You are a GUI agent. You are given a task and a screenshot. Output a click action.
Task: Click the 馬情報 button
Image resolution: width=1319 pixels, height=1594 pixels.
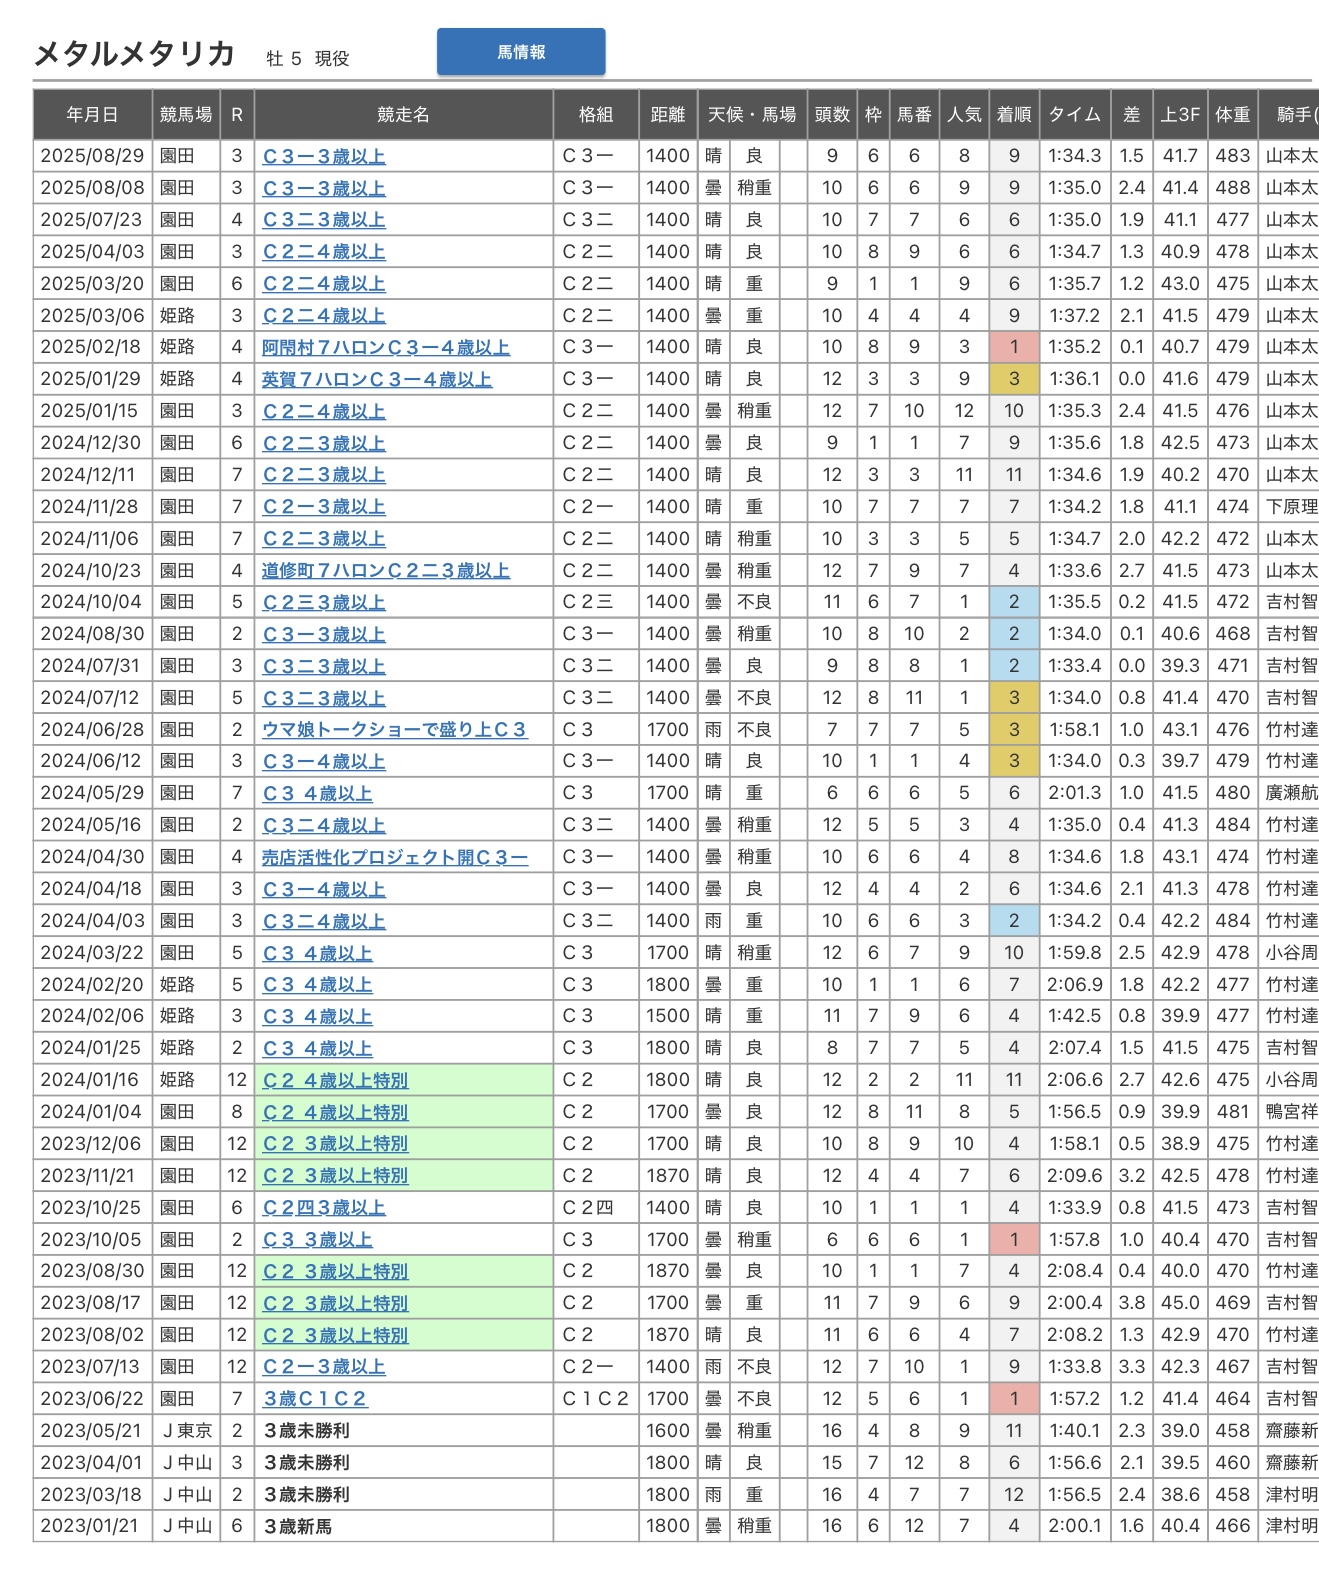(520, 52)
